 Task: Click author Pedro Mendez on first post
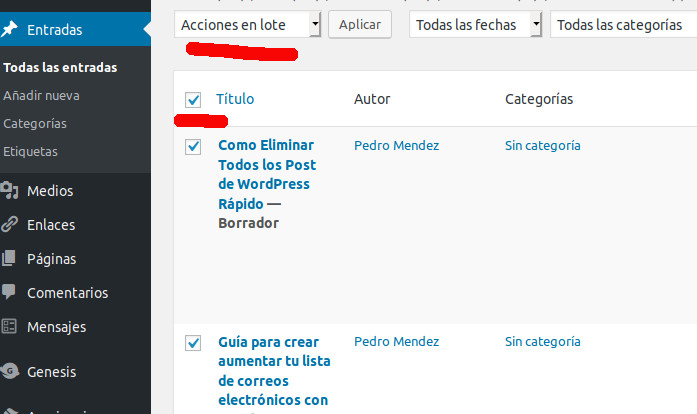click(x=396, y=146)
